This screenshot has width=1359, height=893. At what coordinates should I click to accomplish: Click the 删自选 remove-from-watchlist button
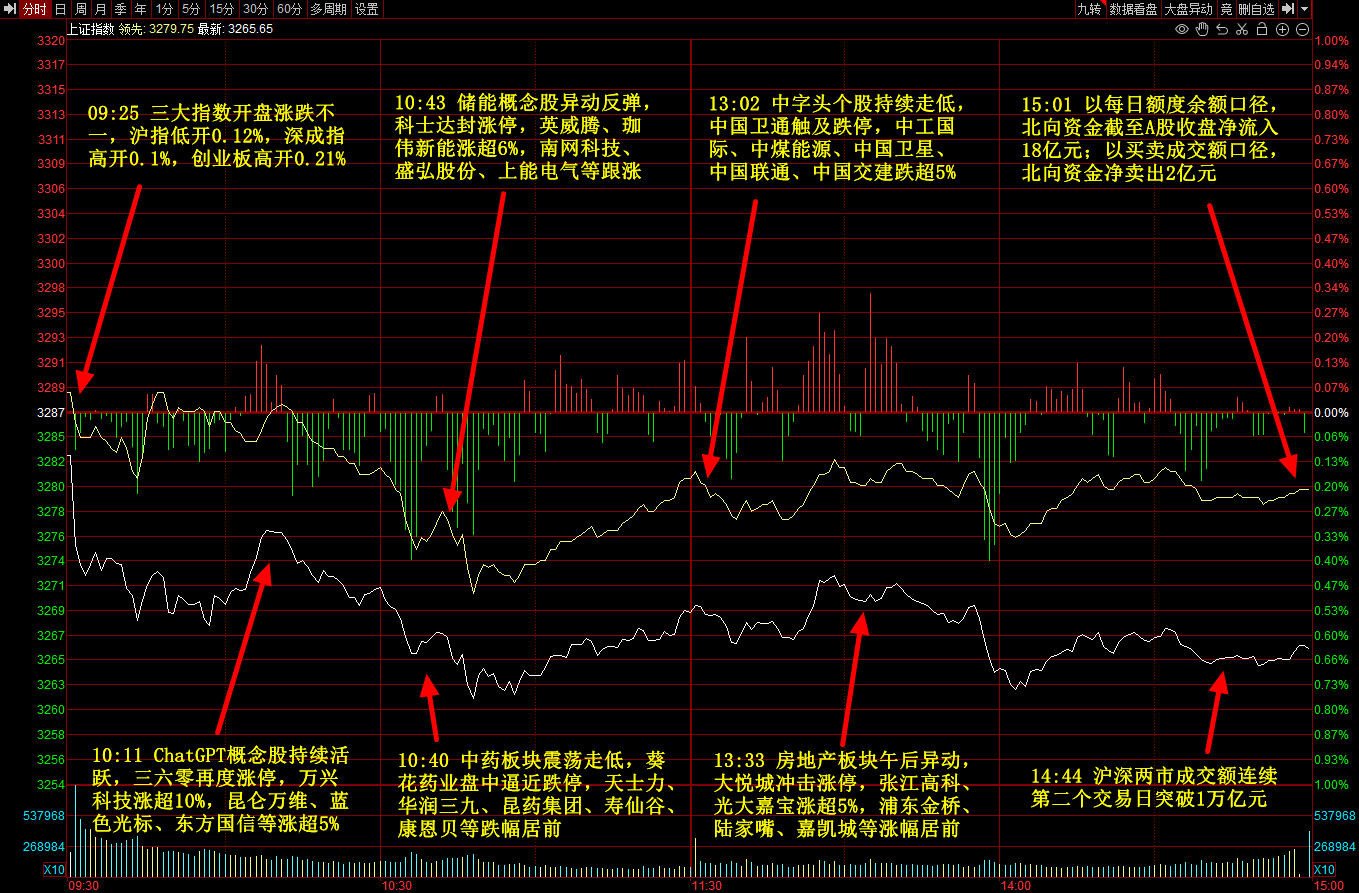1256,9
